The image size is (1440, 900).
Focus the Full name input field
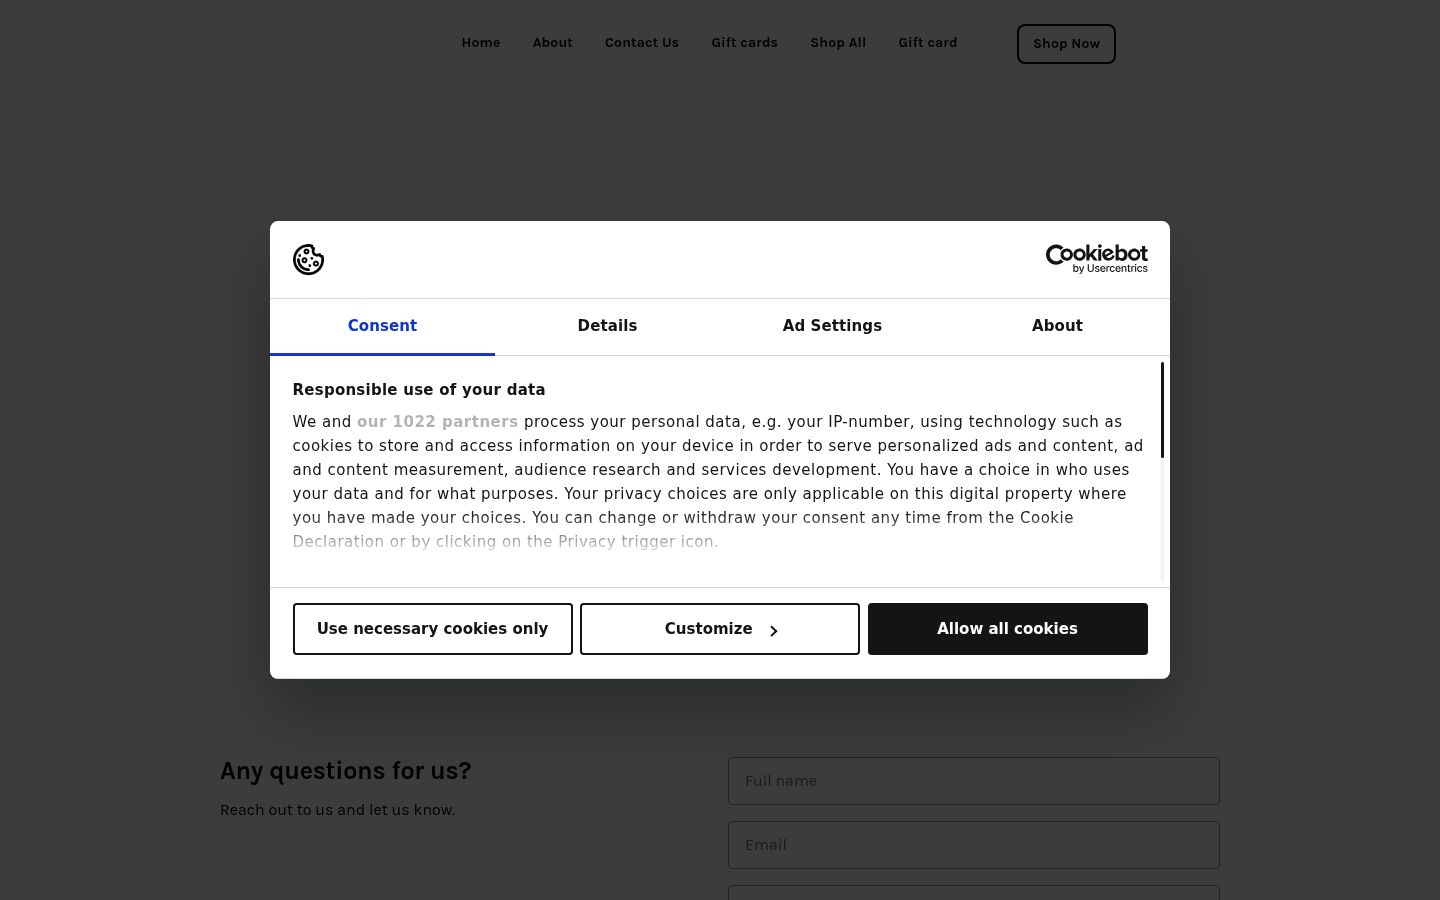tap(974, 781)
